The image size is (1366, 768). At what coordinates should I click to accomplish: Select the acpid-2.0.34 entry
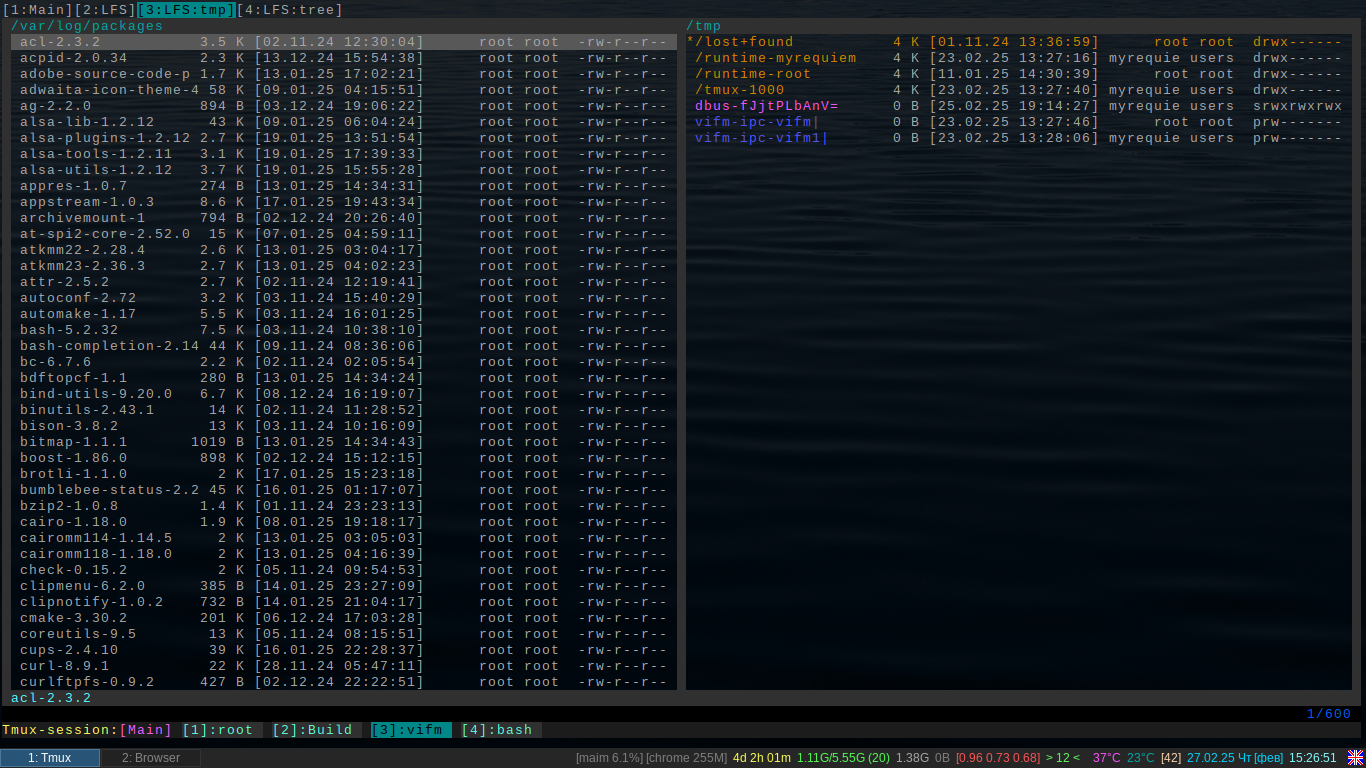[344, 58]
